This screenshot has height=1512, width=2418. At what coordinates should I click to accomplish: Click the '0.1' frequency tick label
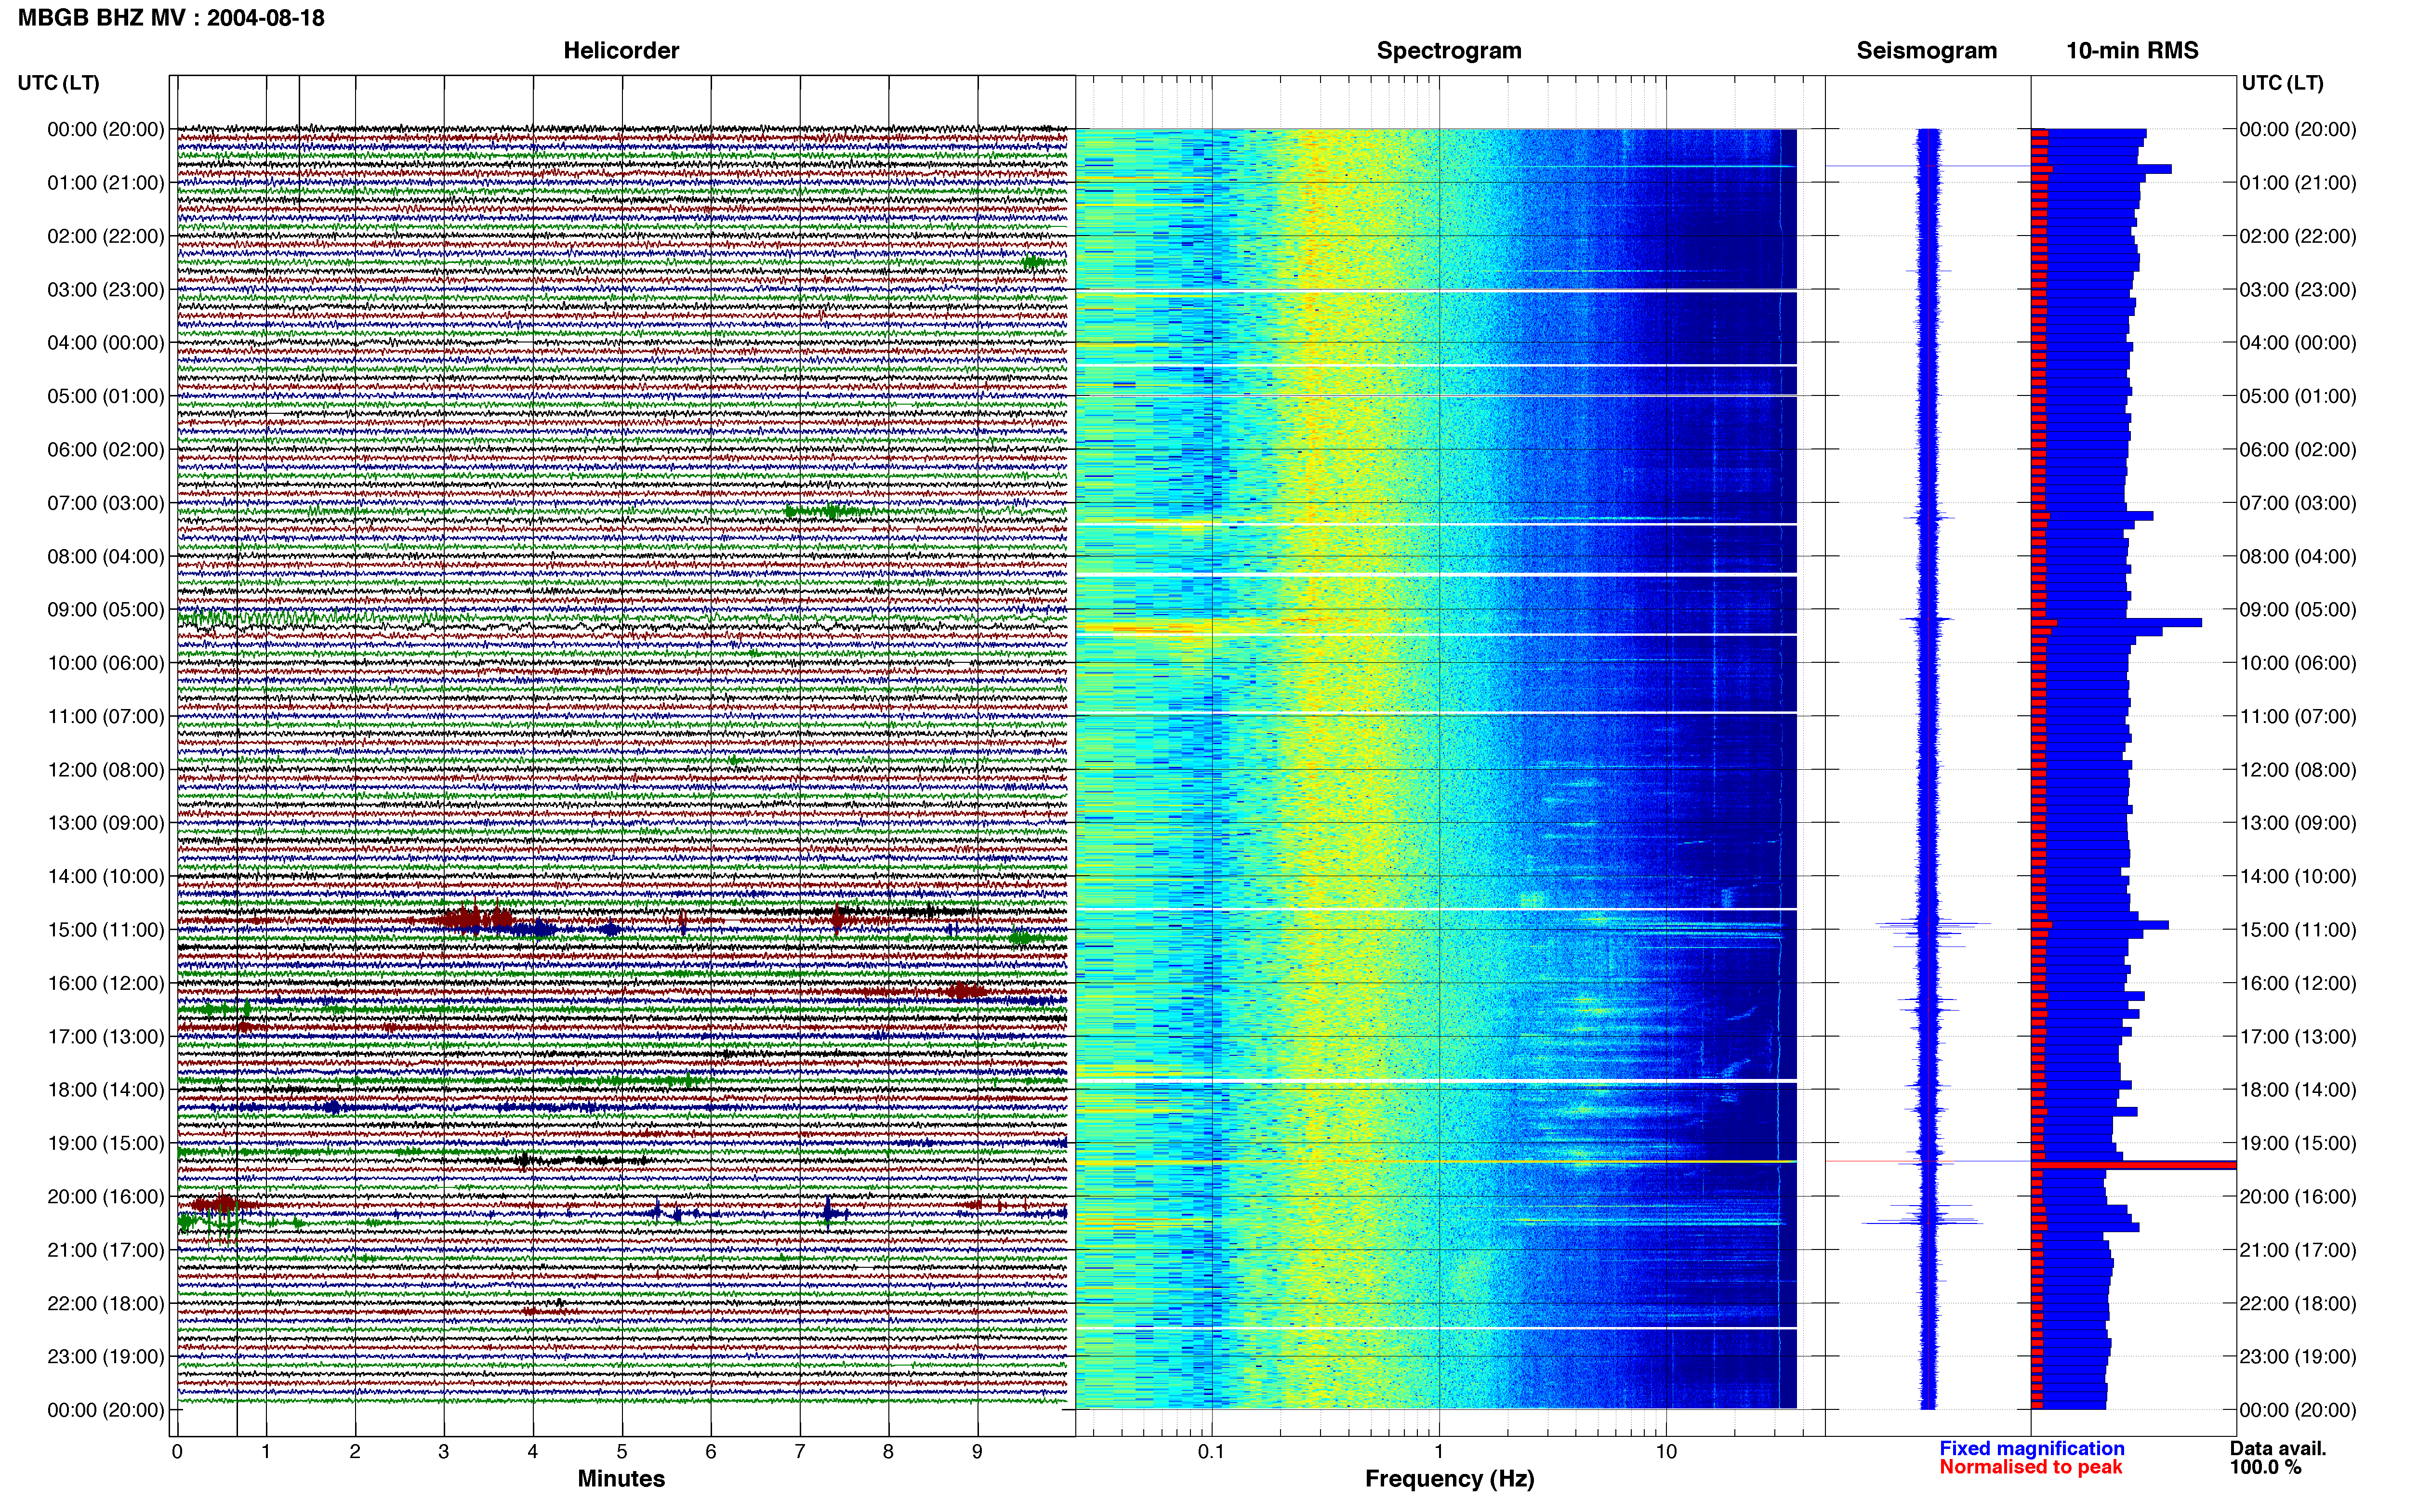click(x=1211, y=1452)
